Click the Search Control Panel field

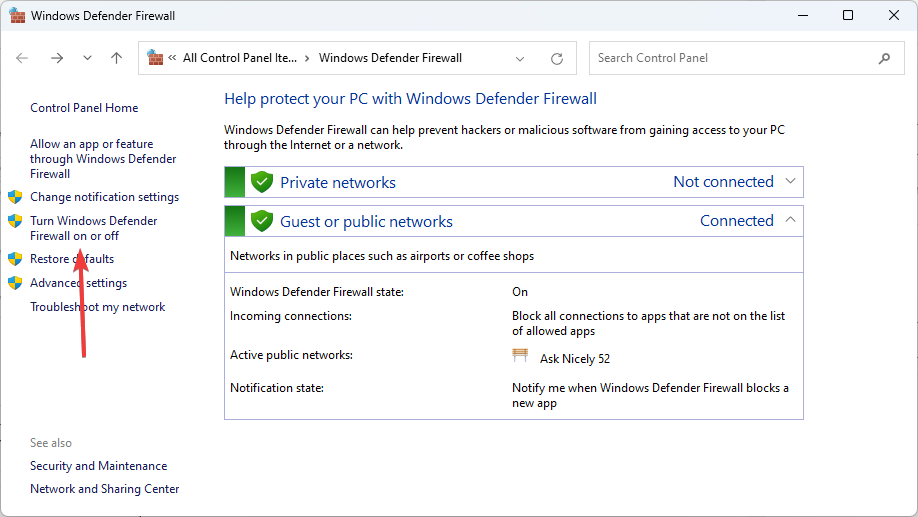[x=735, y=58]
